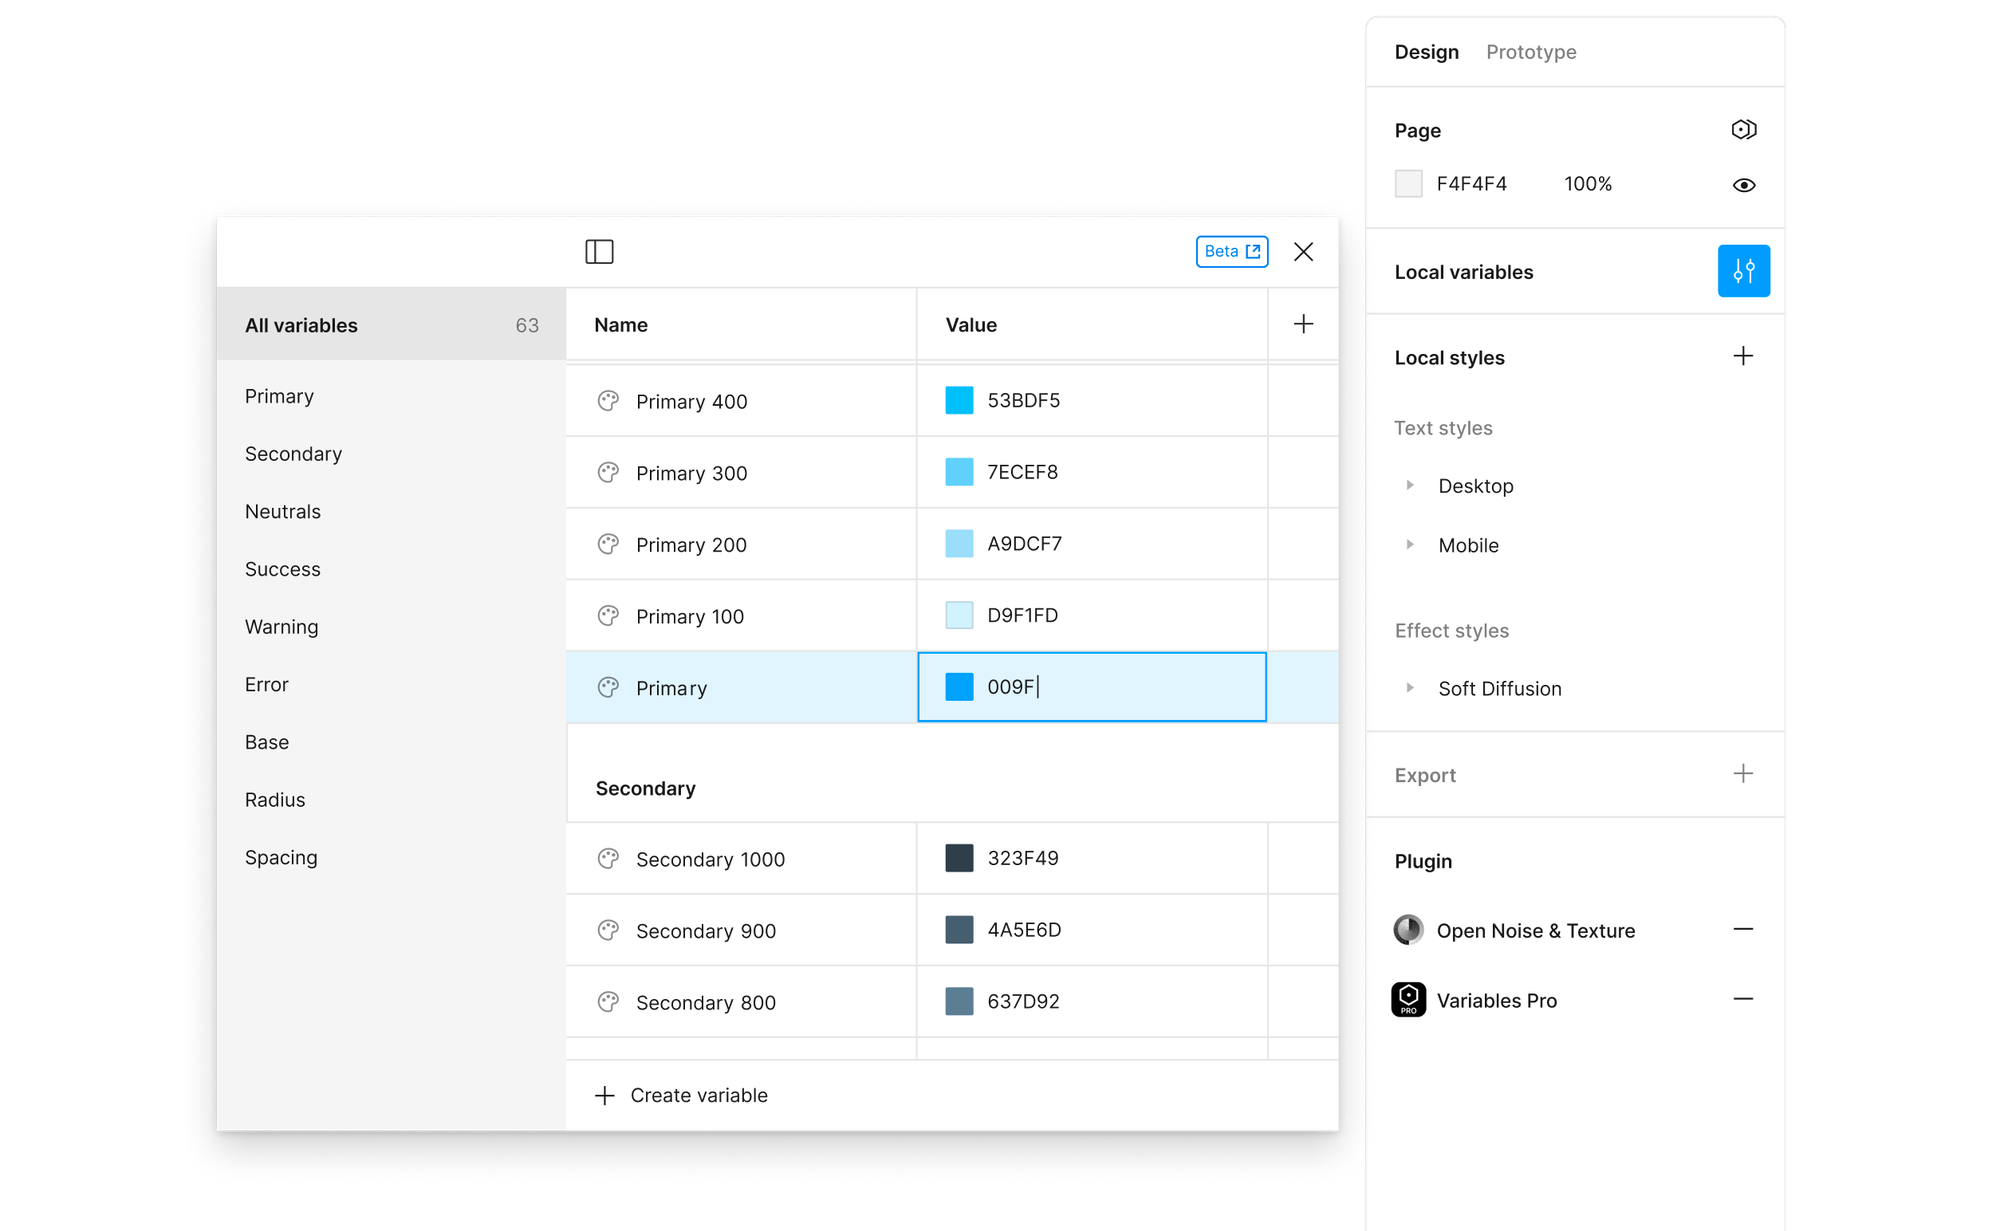
Task: Remove Open Noise & Texture with minus
Action: (1743, 929)
